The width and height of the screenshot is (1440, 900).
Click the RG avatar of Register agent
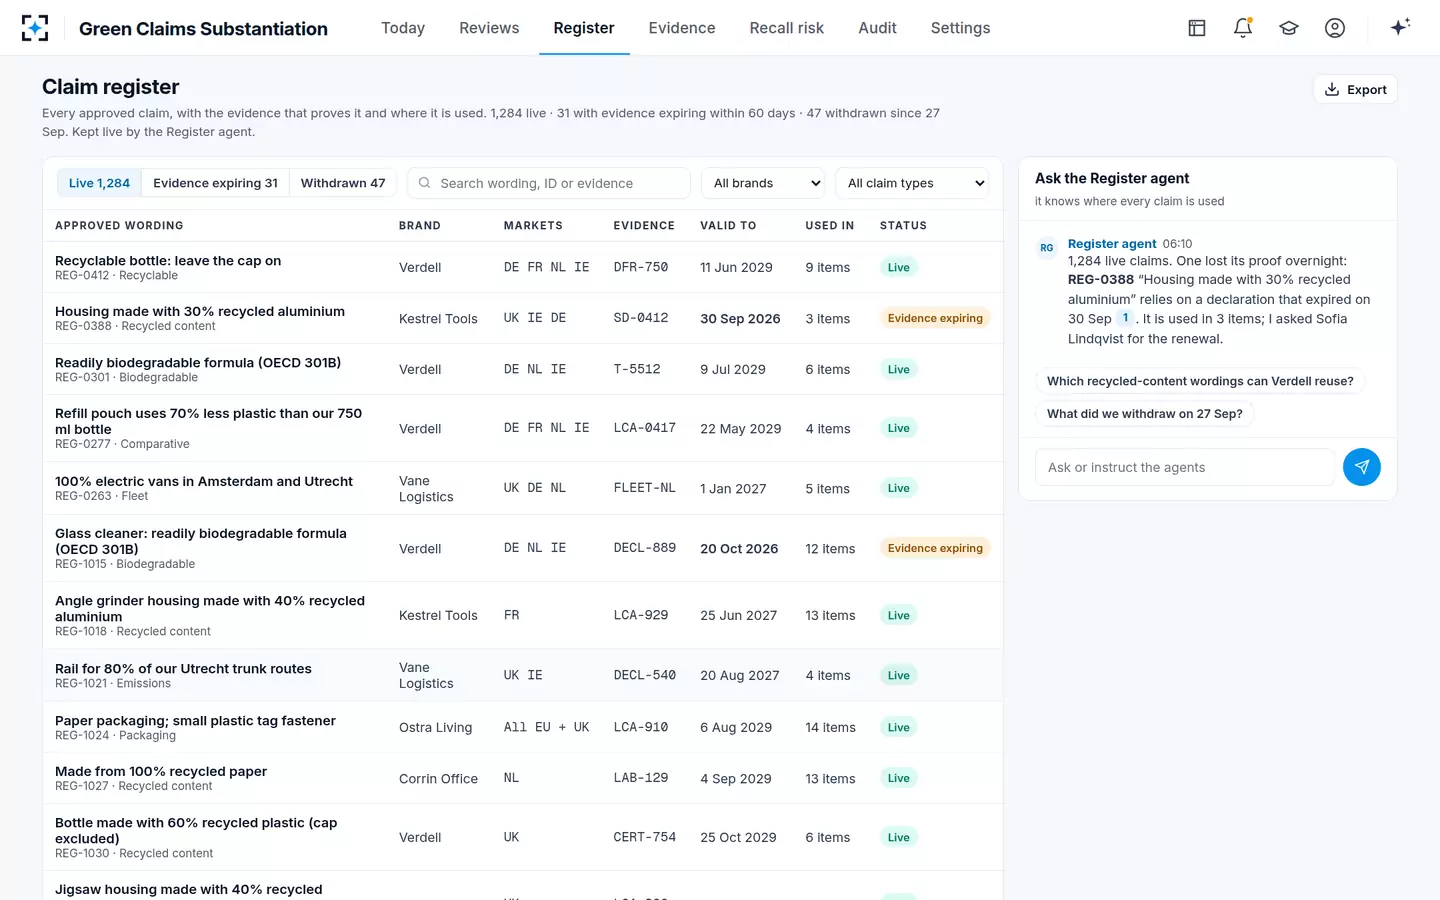pos(1047,248)
